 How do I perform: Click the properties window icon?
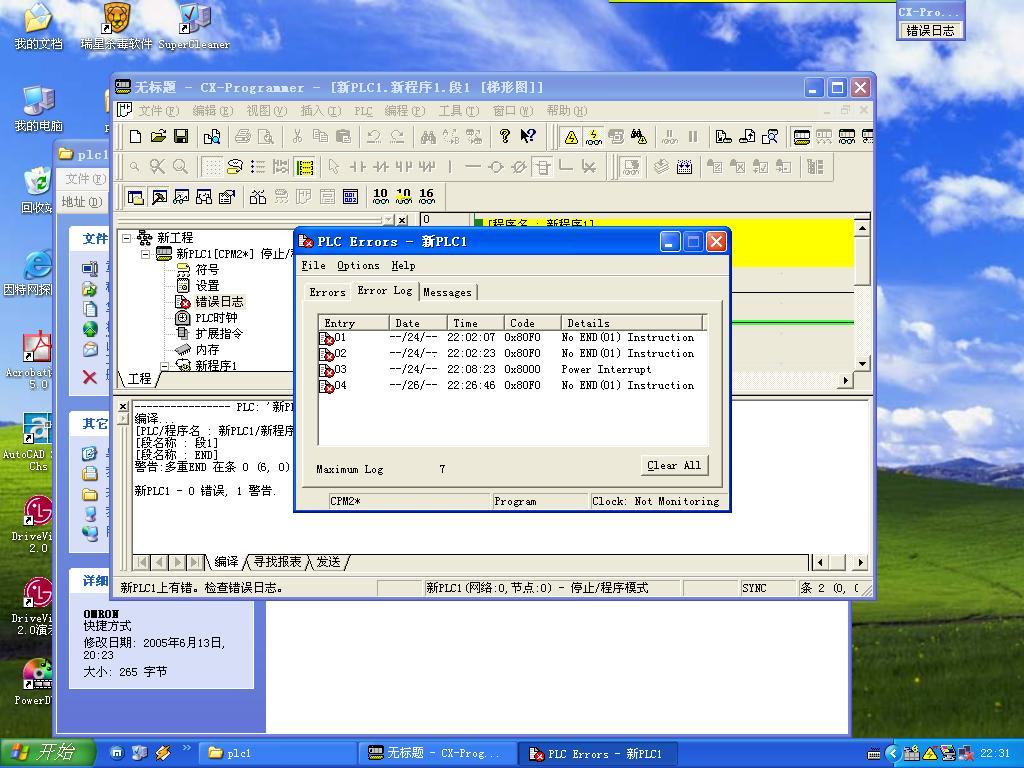(227, 197)
